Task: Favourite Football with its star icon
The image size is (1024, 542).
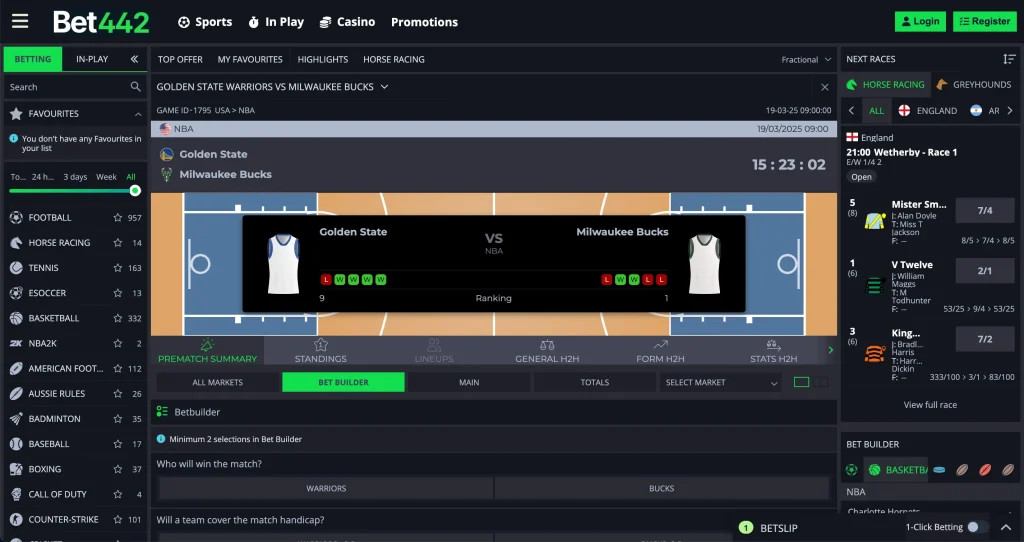Action: click(x=118, y=217)
